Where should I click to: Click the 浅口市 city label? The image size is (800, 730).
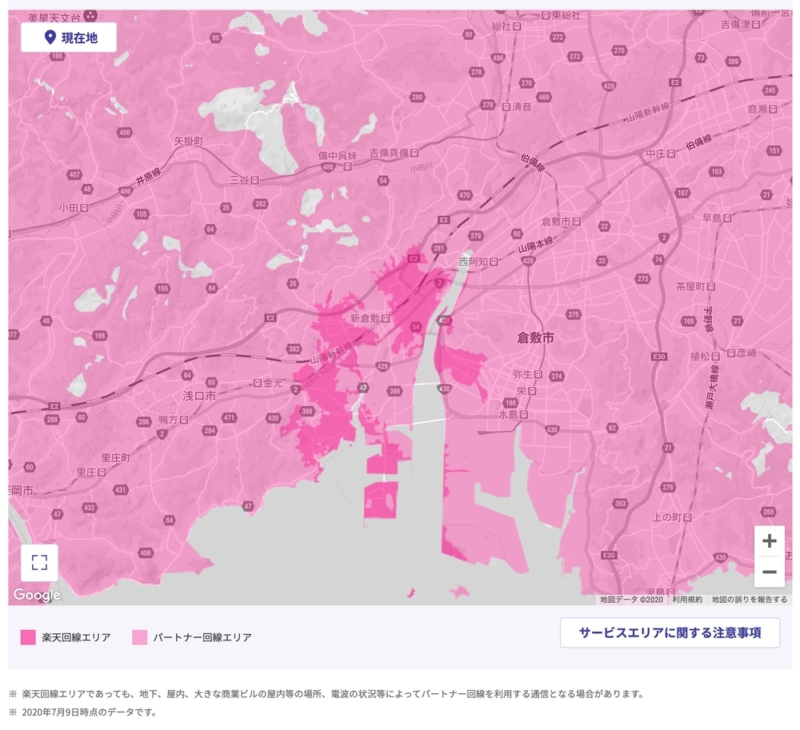[x=199, y=396]
